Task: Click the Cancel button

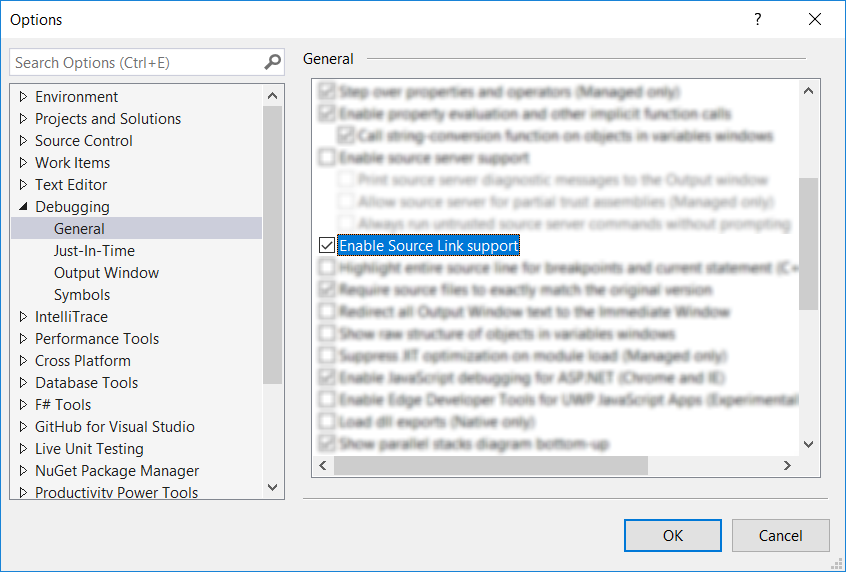Action: click(x=780, y=535)
